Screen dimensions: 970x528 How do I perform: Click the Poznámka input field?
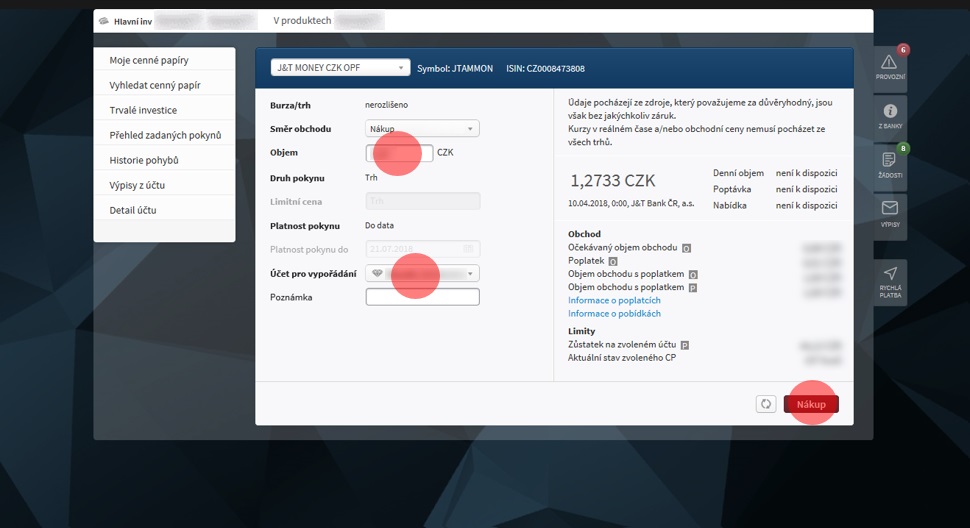[x=422, y=297]
